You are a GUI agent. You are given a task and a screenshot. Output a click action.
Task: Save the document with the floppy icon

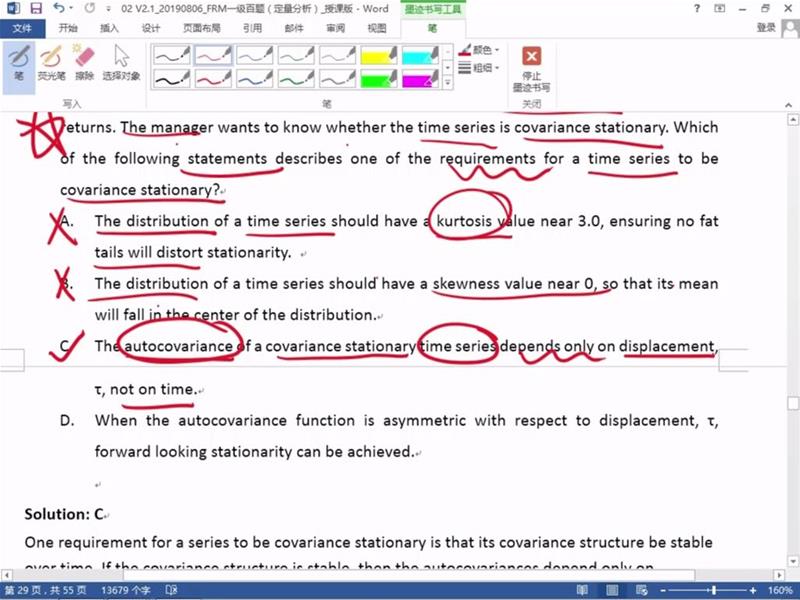point(36,8)
